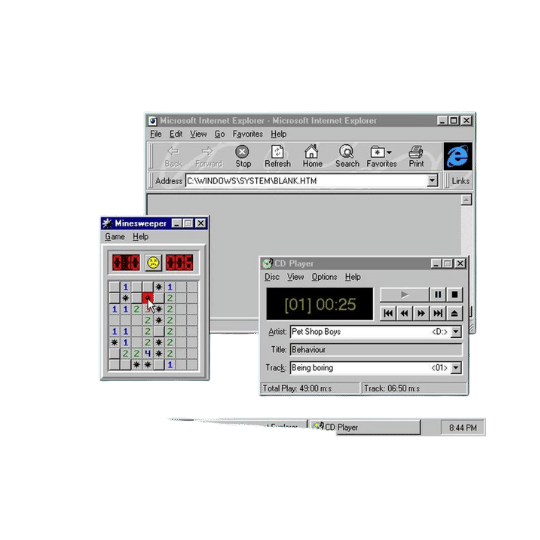Click the Internet Explorer title bar icon
The height and width of the screenshot is (540, 540).
pos(153,121)
